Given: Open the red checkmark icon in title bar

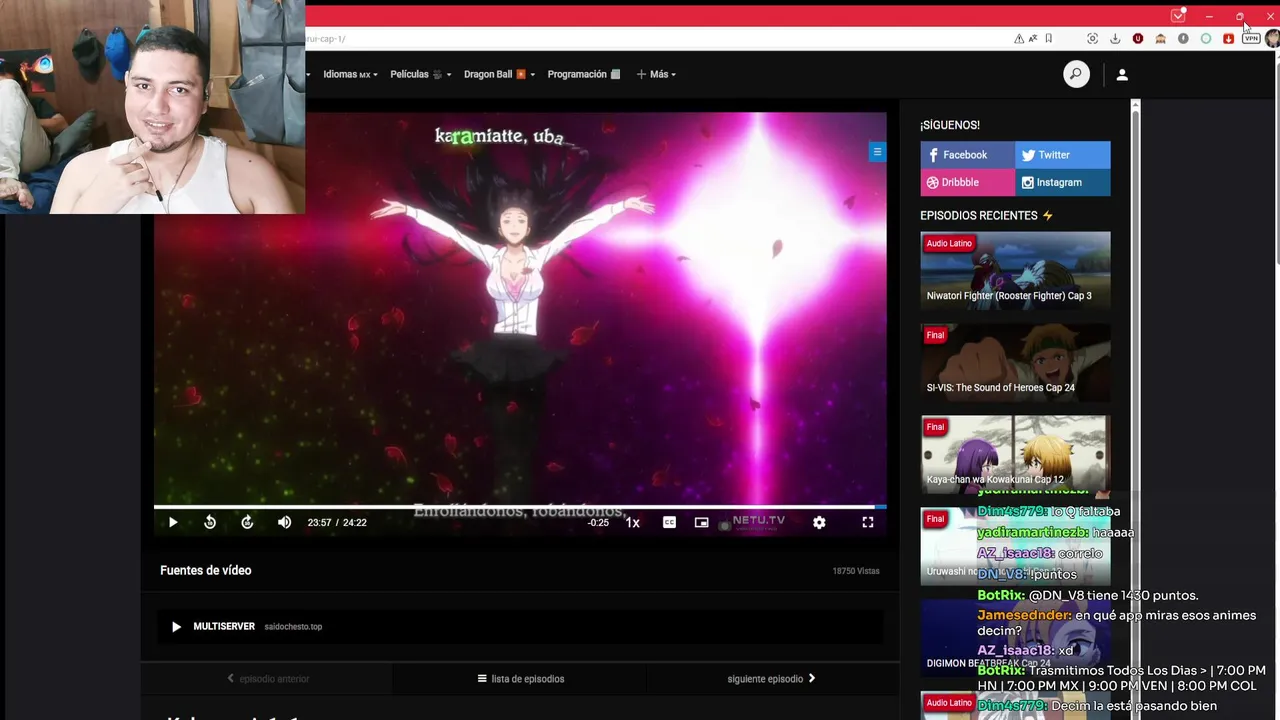Looking at the screenshot, I should click(x=1178, y=16).
